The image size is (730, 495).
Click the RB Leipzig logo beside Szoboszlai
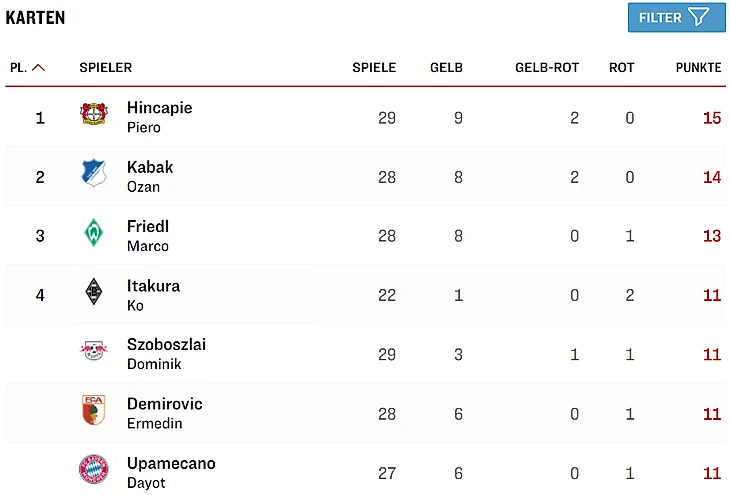(94, 351)
